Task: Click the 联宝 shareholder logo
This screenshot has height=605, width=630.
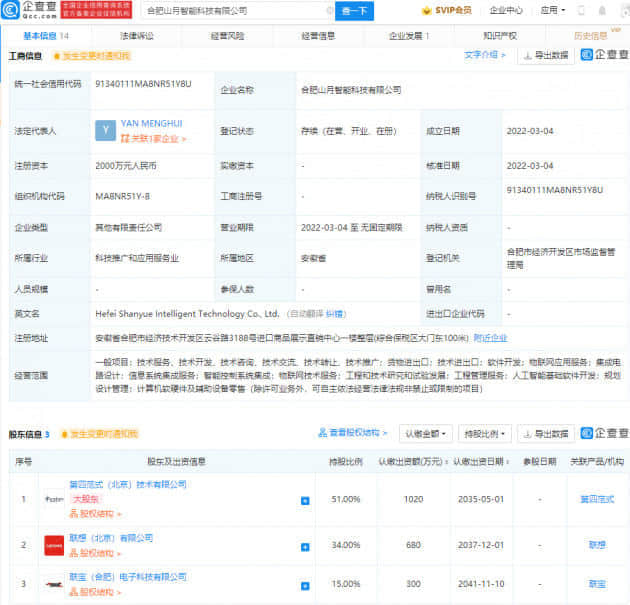Action: [54, 585]
